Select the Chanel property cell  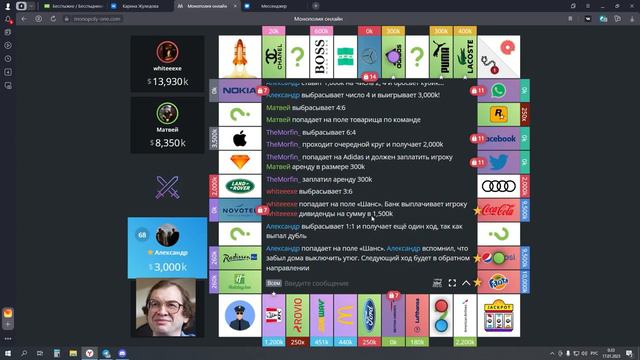(x=273, y=56)
